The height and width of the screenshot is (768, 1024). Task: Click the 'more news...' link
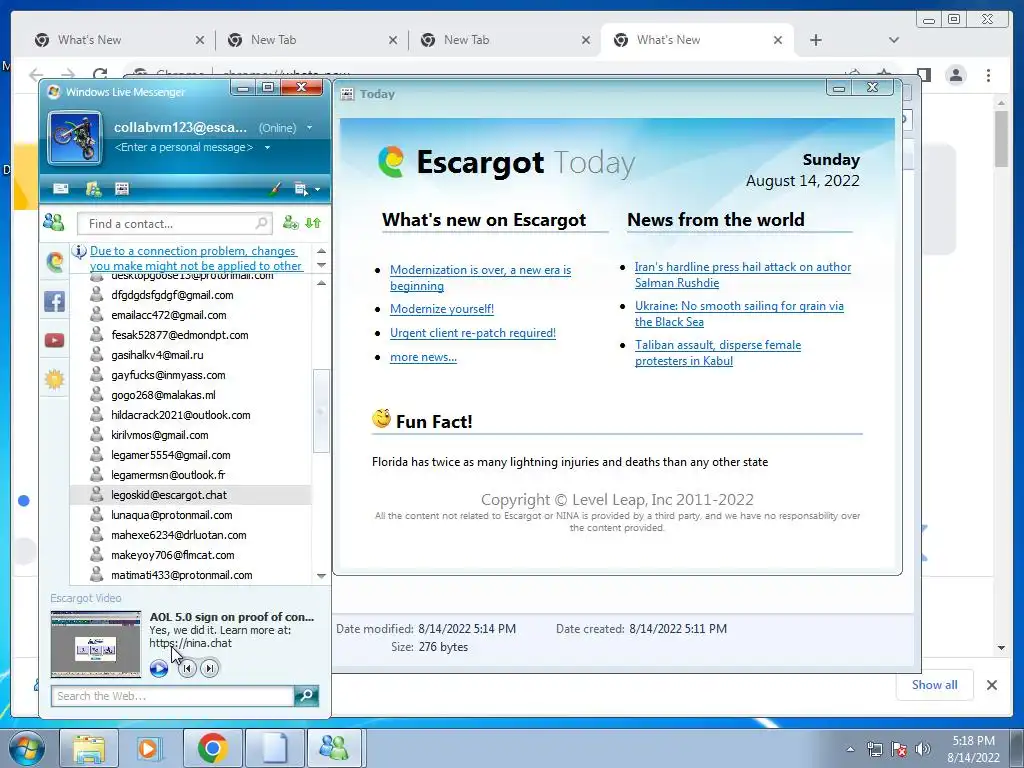423,357
